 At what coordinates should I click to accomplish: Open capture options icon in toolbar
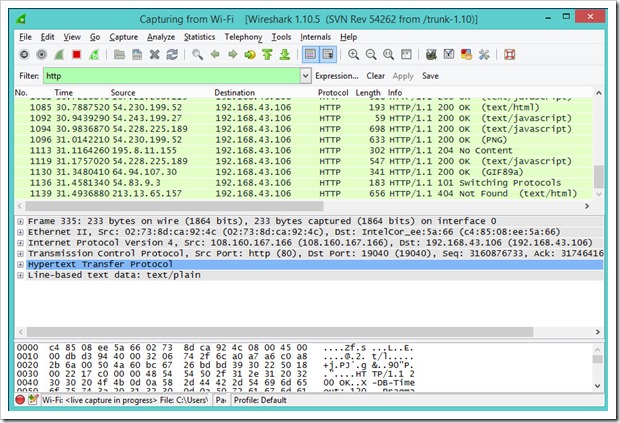coord(42,55)
